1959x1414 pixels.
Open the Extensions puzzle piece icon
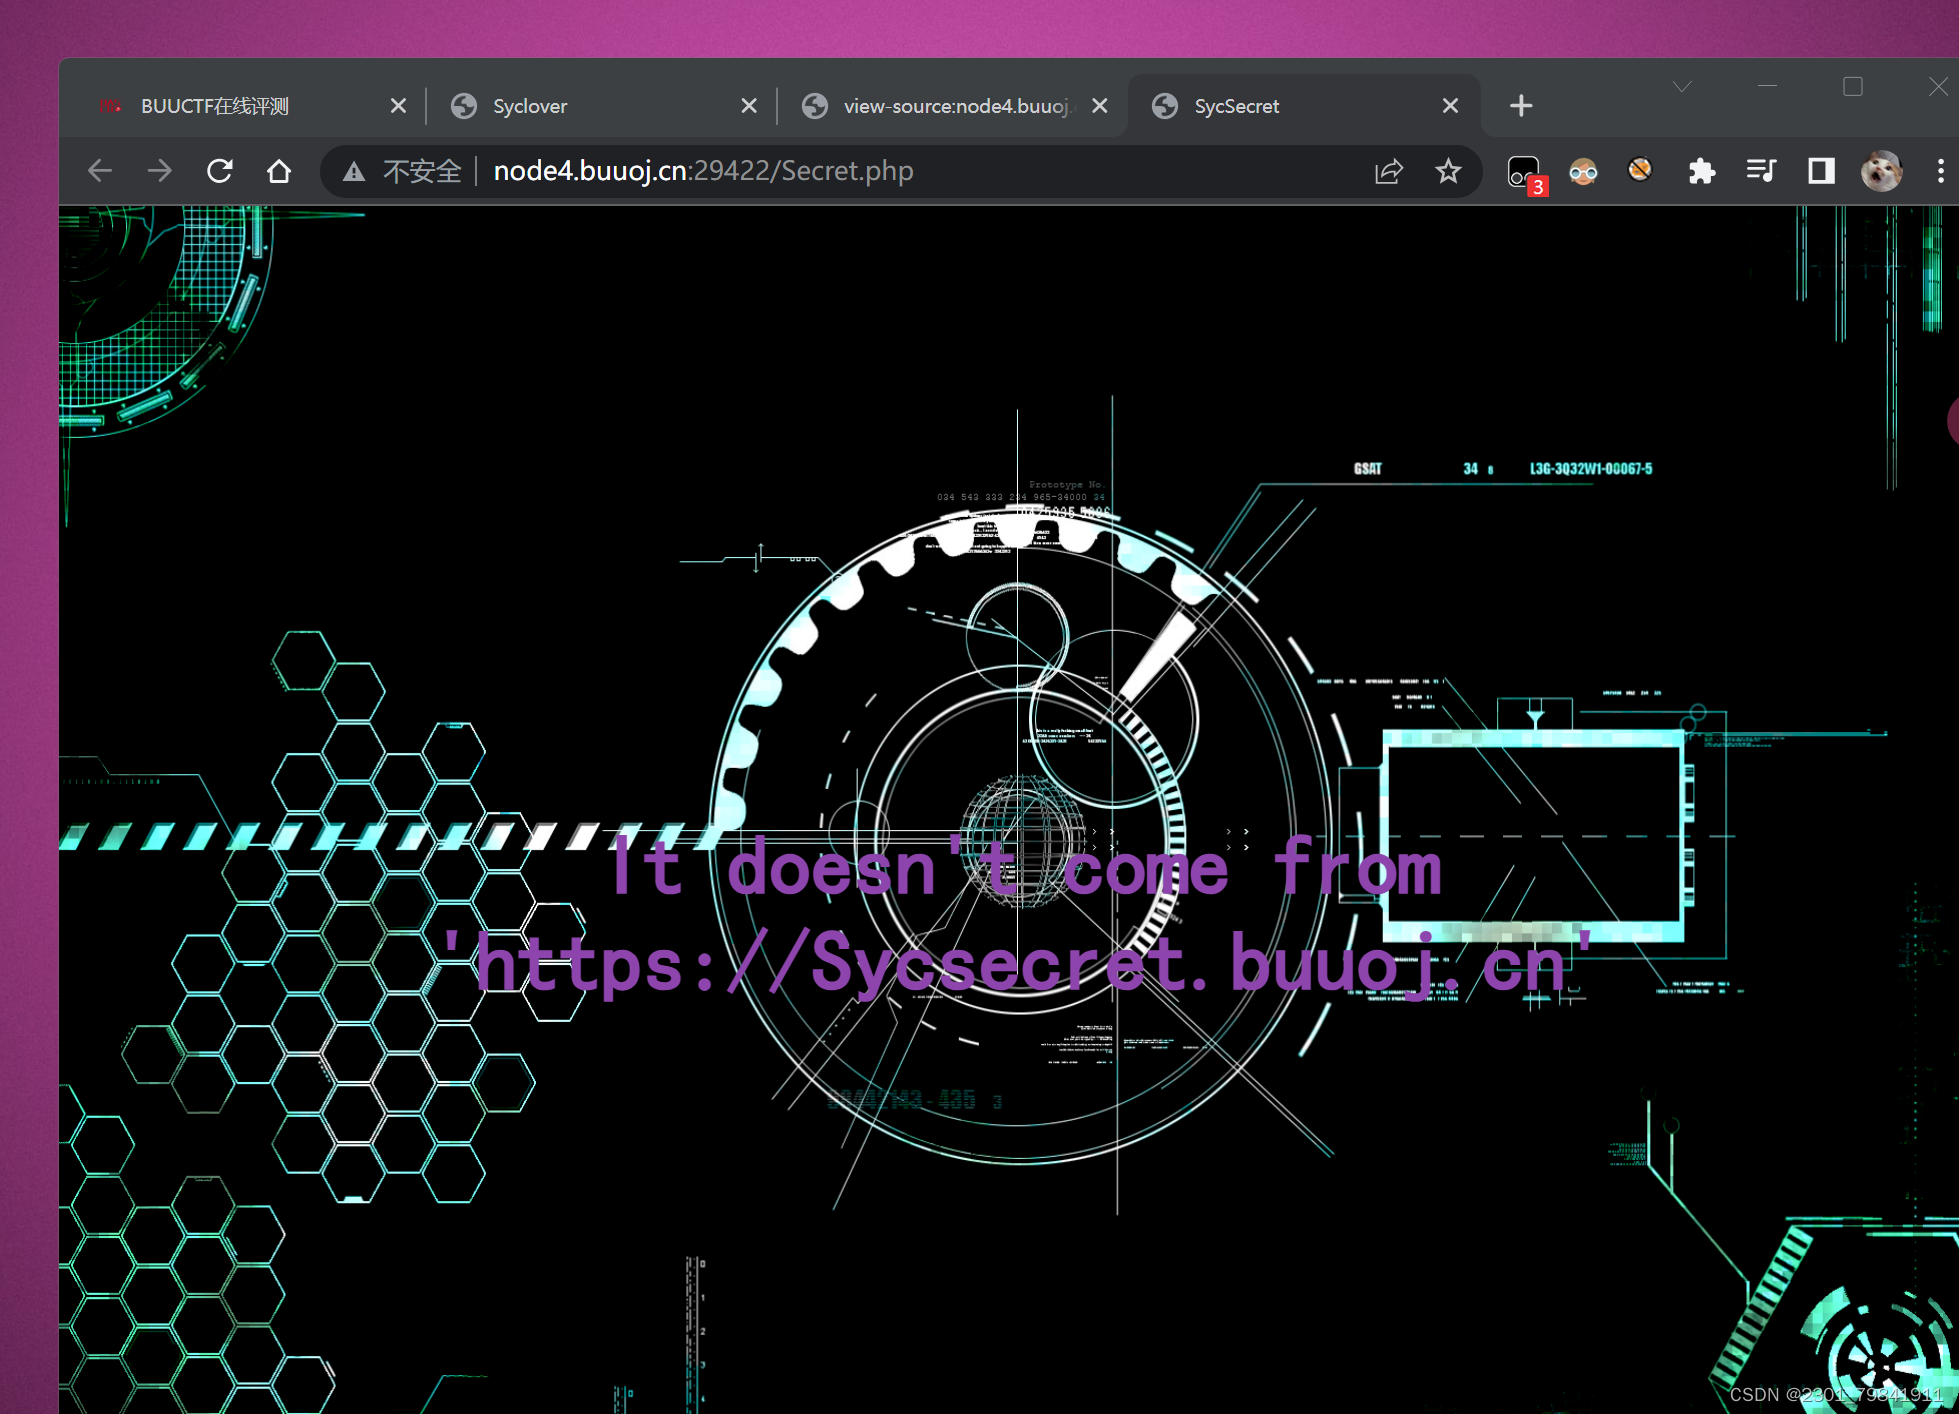click(1701, 171)
